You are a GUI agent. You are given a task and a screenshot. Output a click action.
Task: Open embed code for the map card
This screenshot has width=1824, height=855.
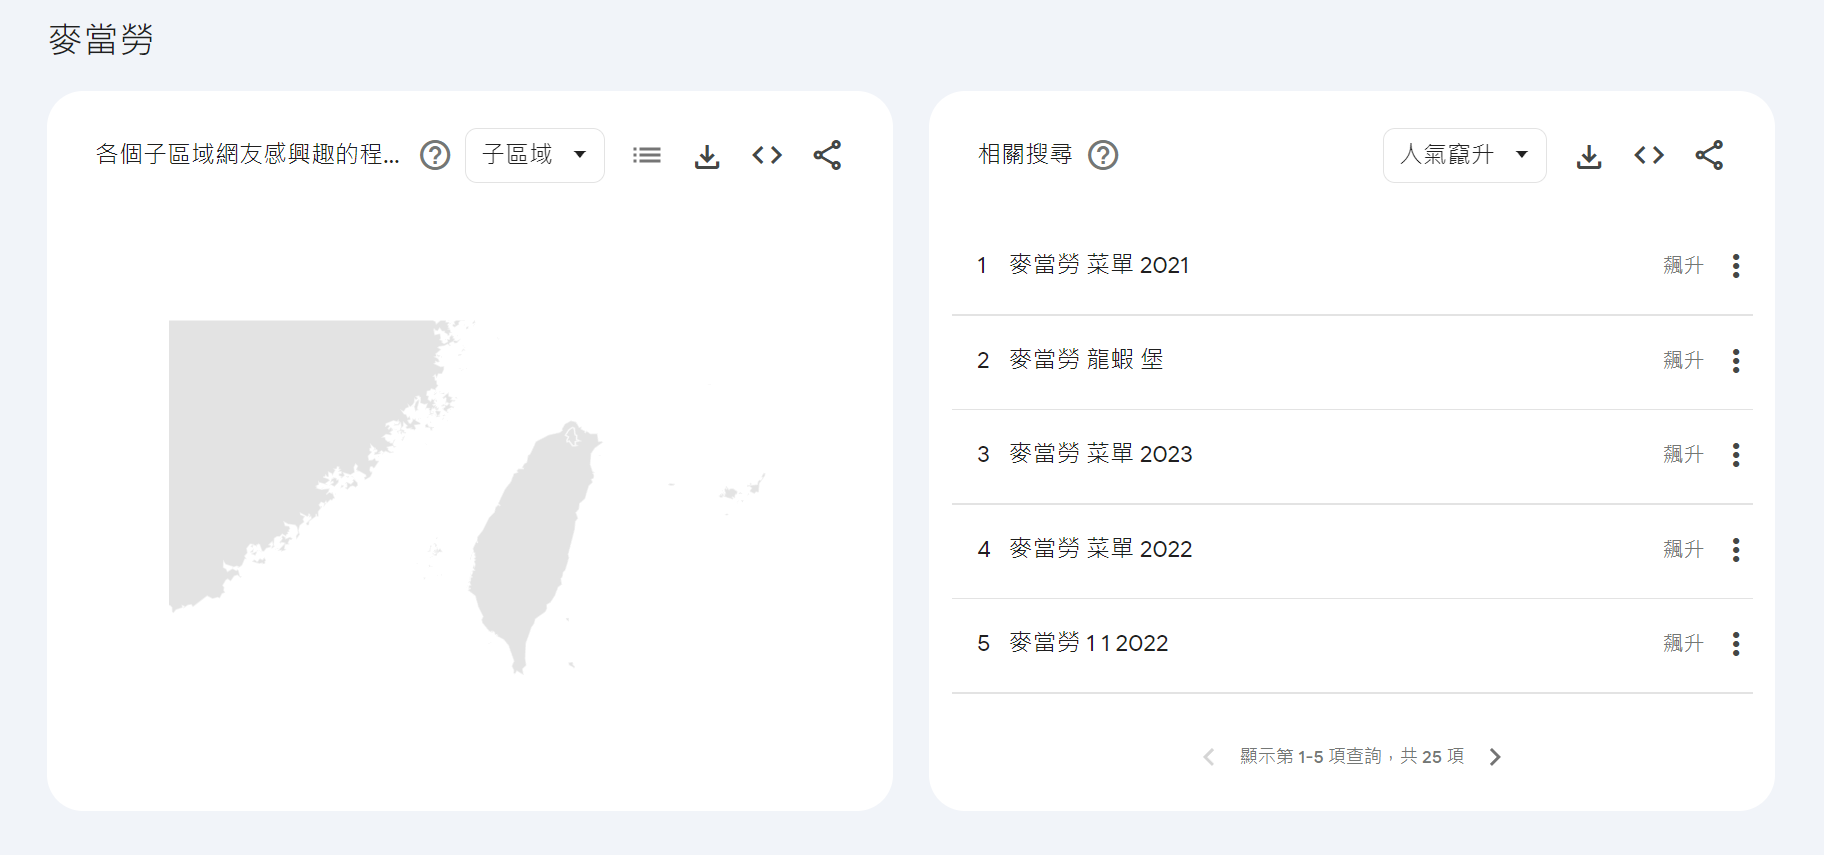[767, 155]
